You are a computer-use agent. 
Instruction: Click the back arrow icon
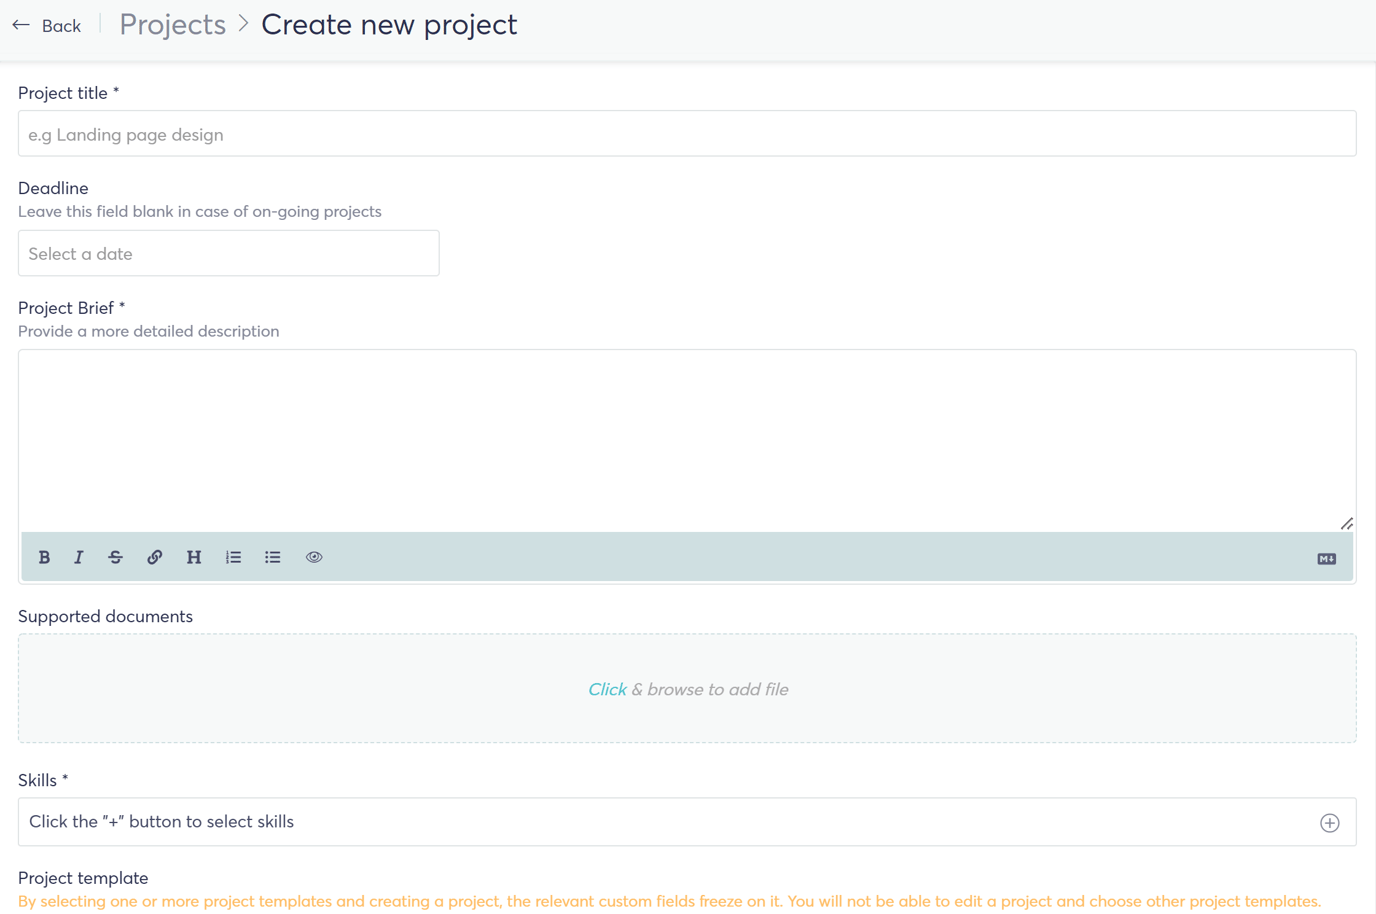point(21,24)
